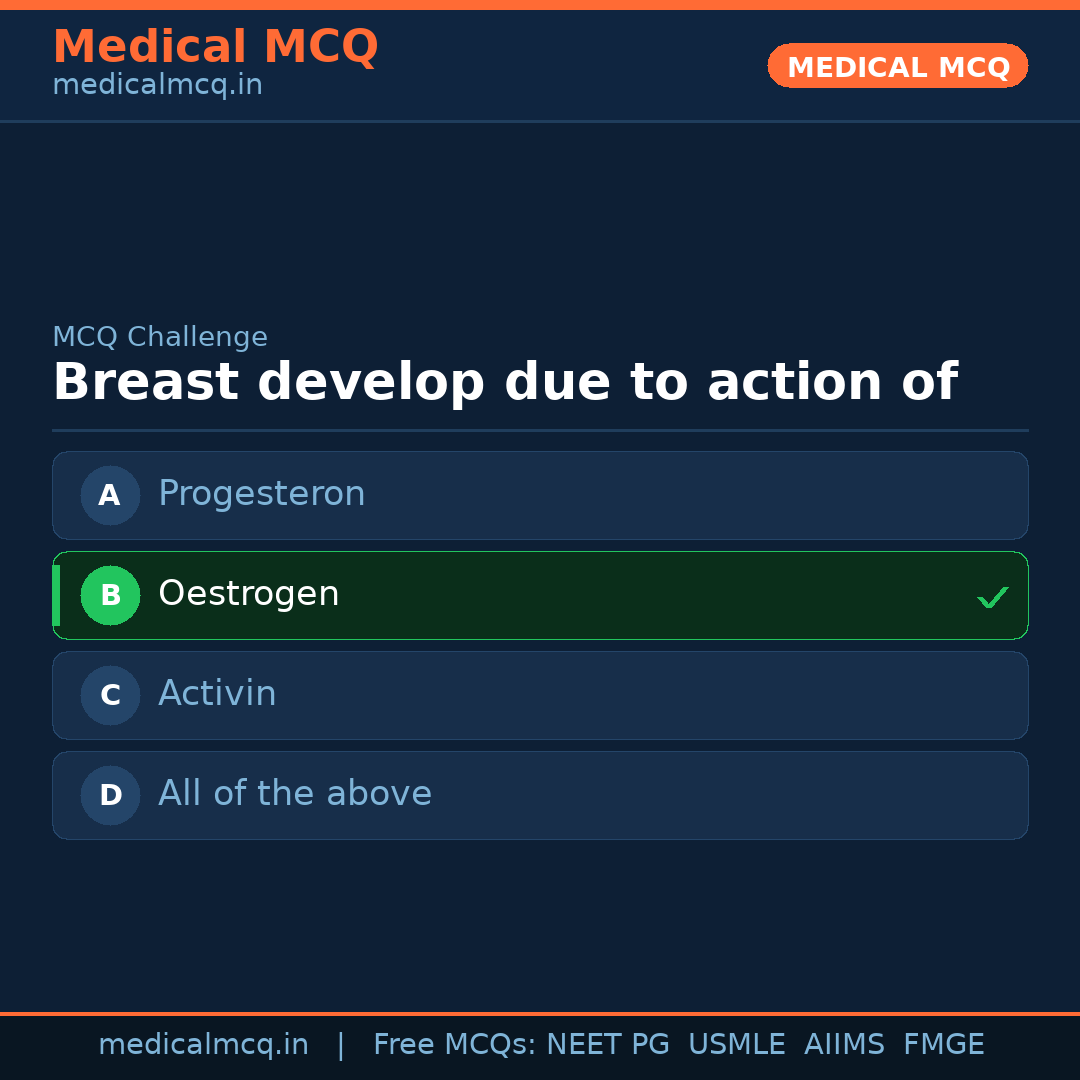Click the Medical MCQ logo text
The width and height of the screenshot is (1080, 1080).
coord(215,46)
